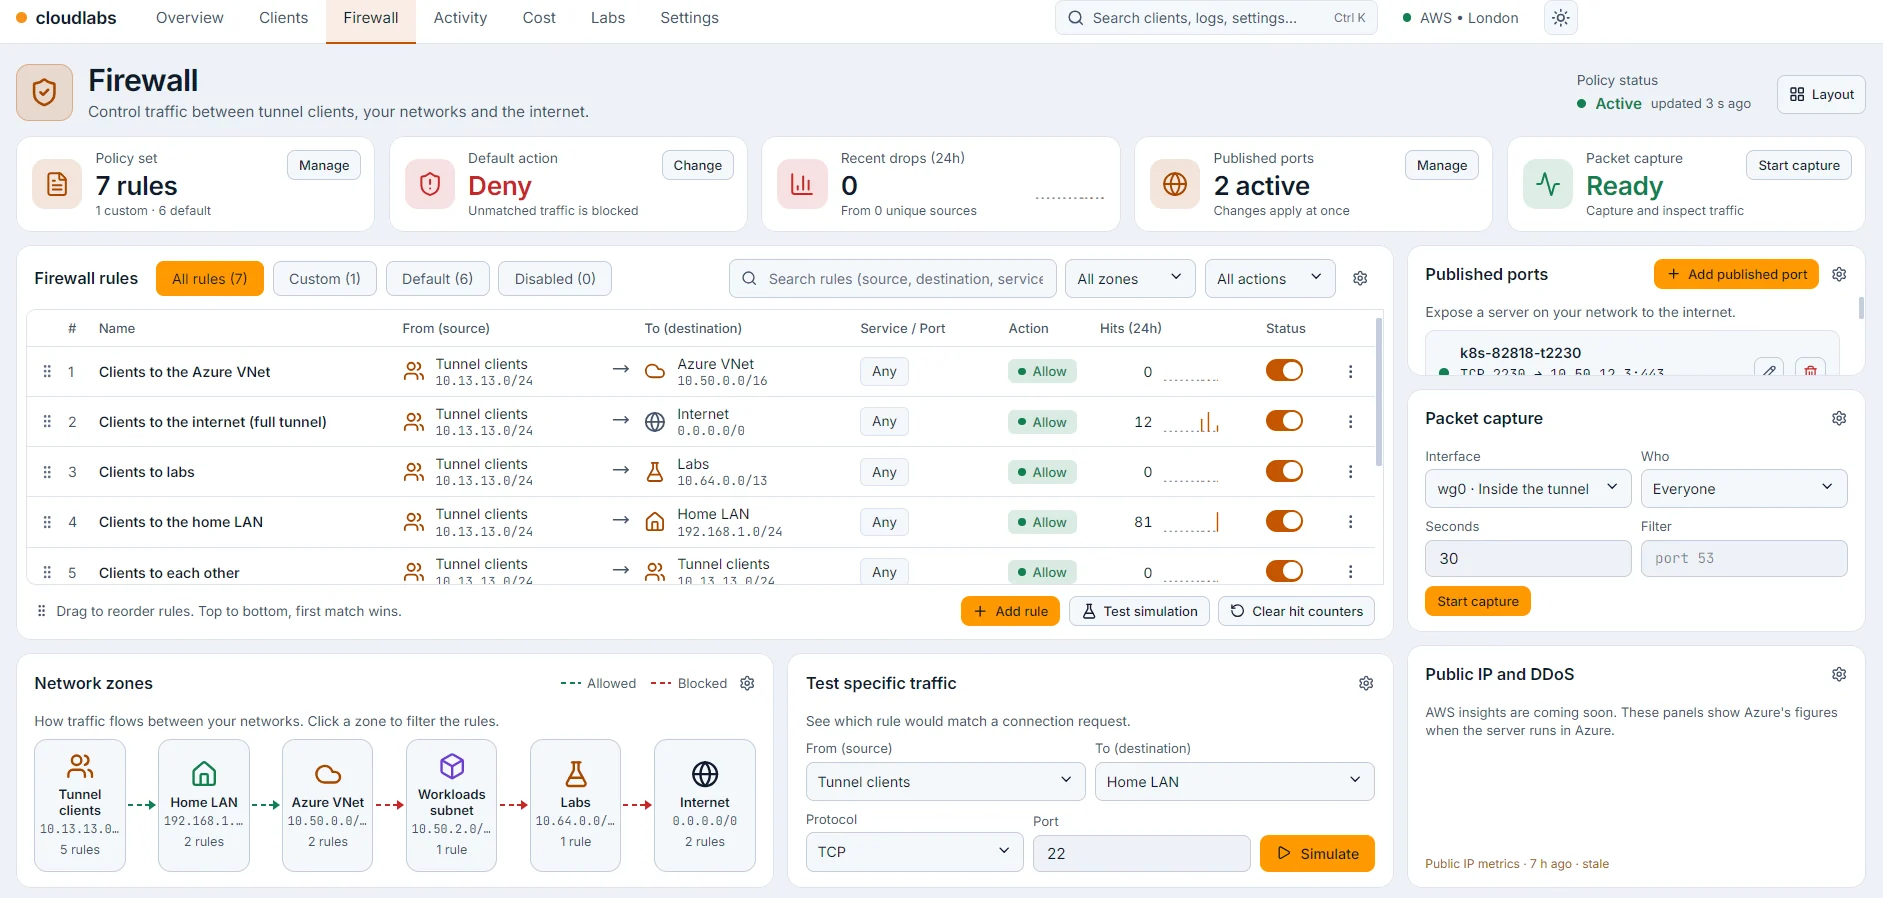Go to the Clients tab
This screenshot has width=1883, height=898.
pyautogui.click(x=283, y=18)
